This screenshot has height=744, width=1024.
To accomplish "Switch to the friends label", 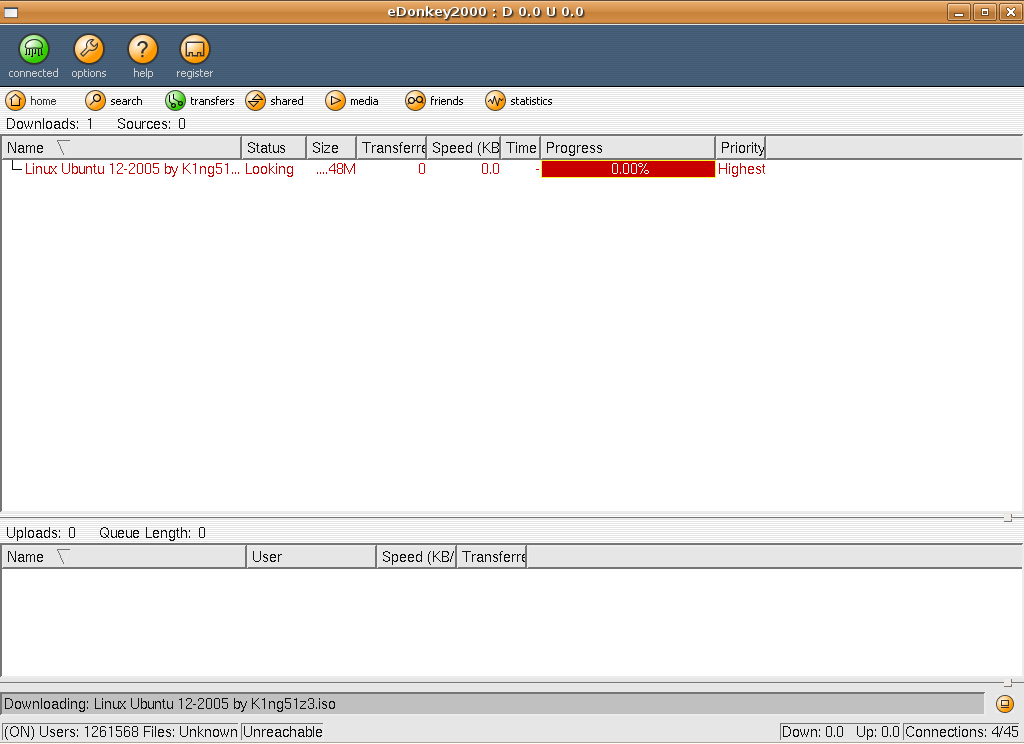I will [x=447, y=101].
